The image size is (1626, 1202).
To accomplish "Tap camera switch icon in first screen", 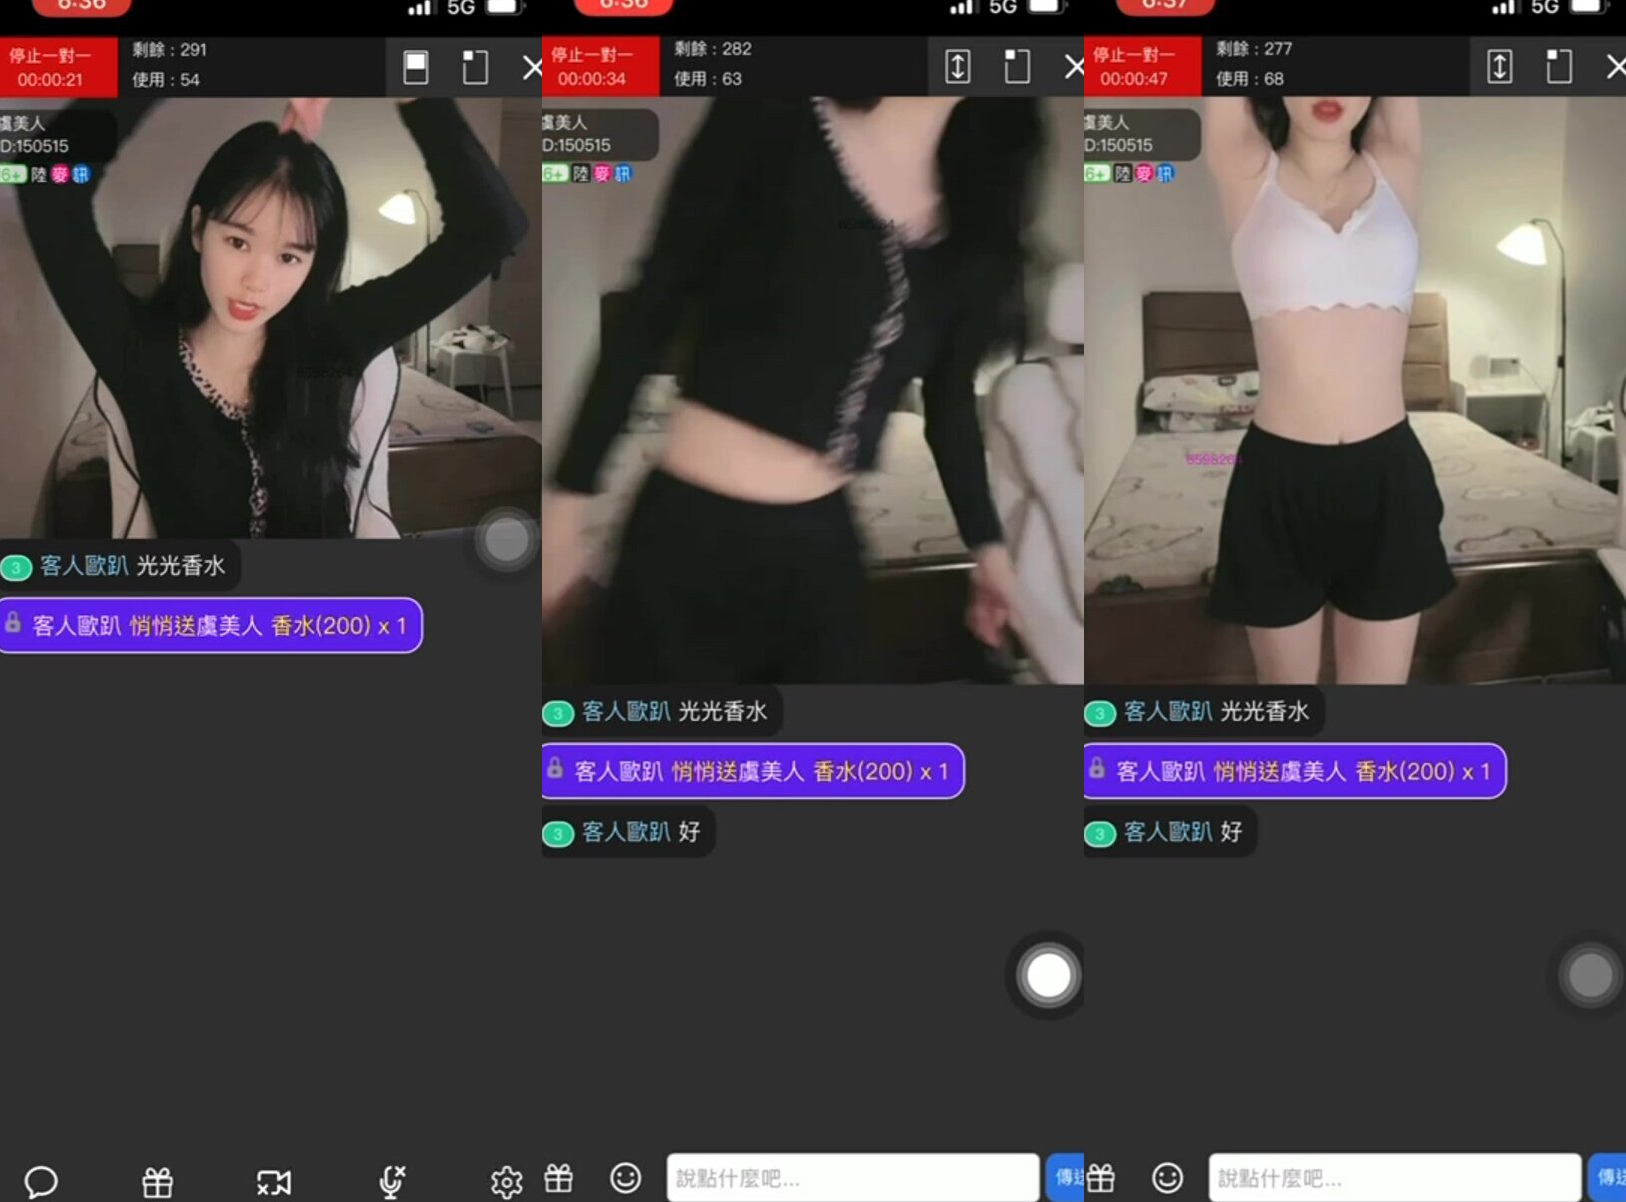I will (274, 1182).
